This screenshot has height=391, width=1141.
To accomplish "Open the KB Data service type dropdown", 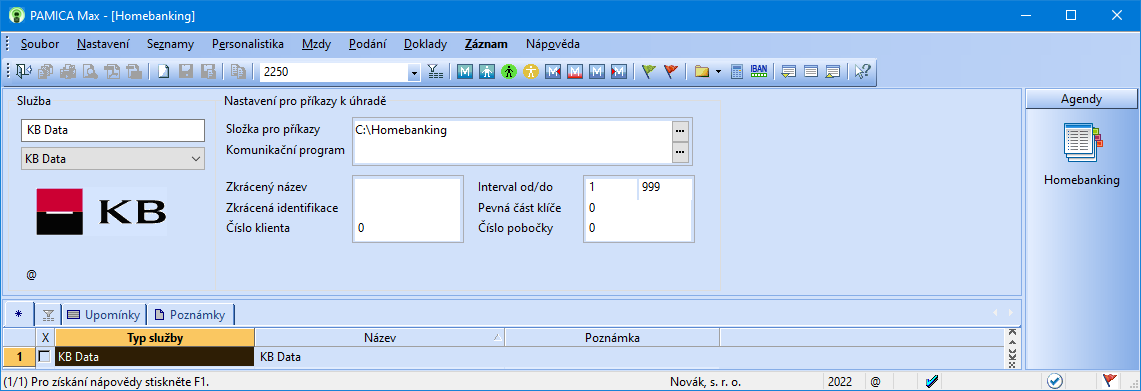I will 196,158.
